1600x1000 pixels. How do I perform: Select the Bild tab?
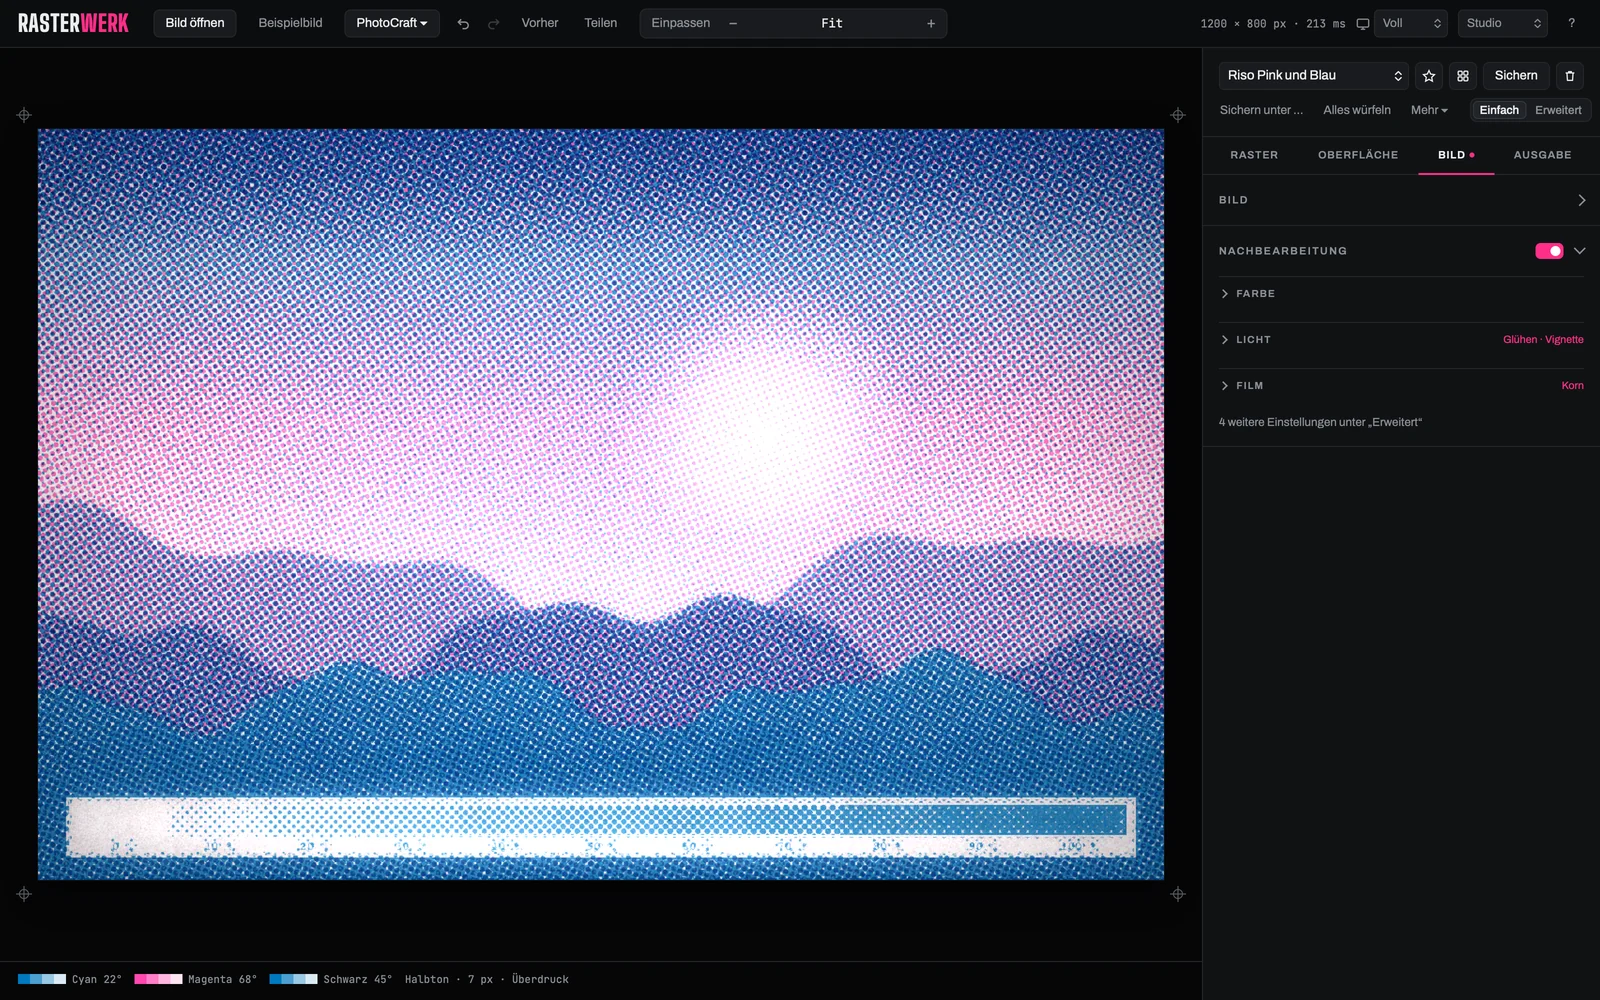pyautogui.click(x=1456, y=155)
